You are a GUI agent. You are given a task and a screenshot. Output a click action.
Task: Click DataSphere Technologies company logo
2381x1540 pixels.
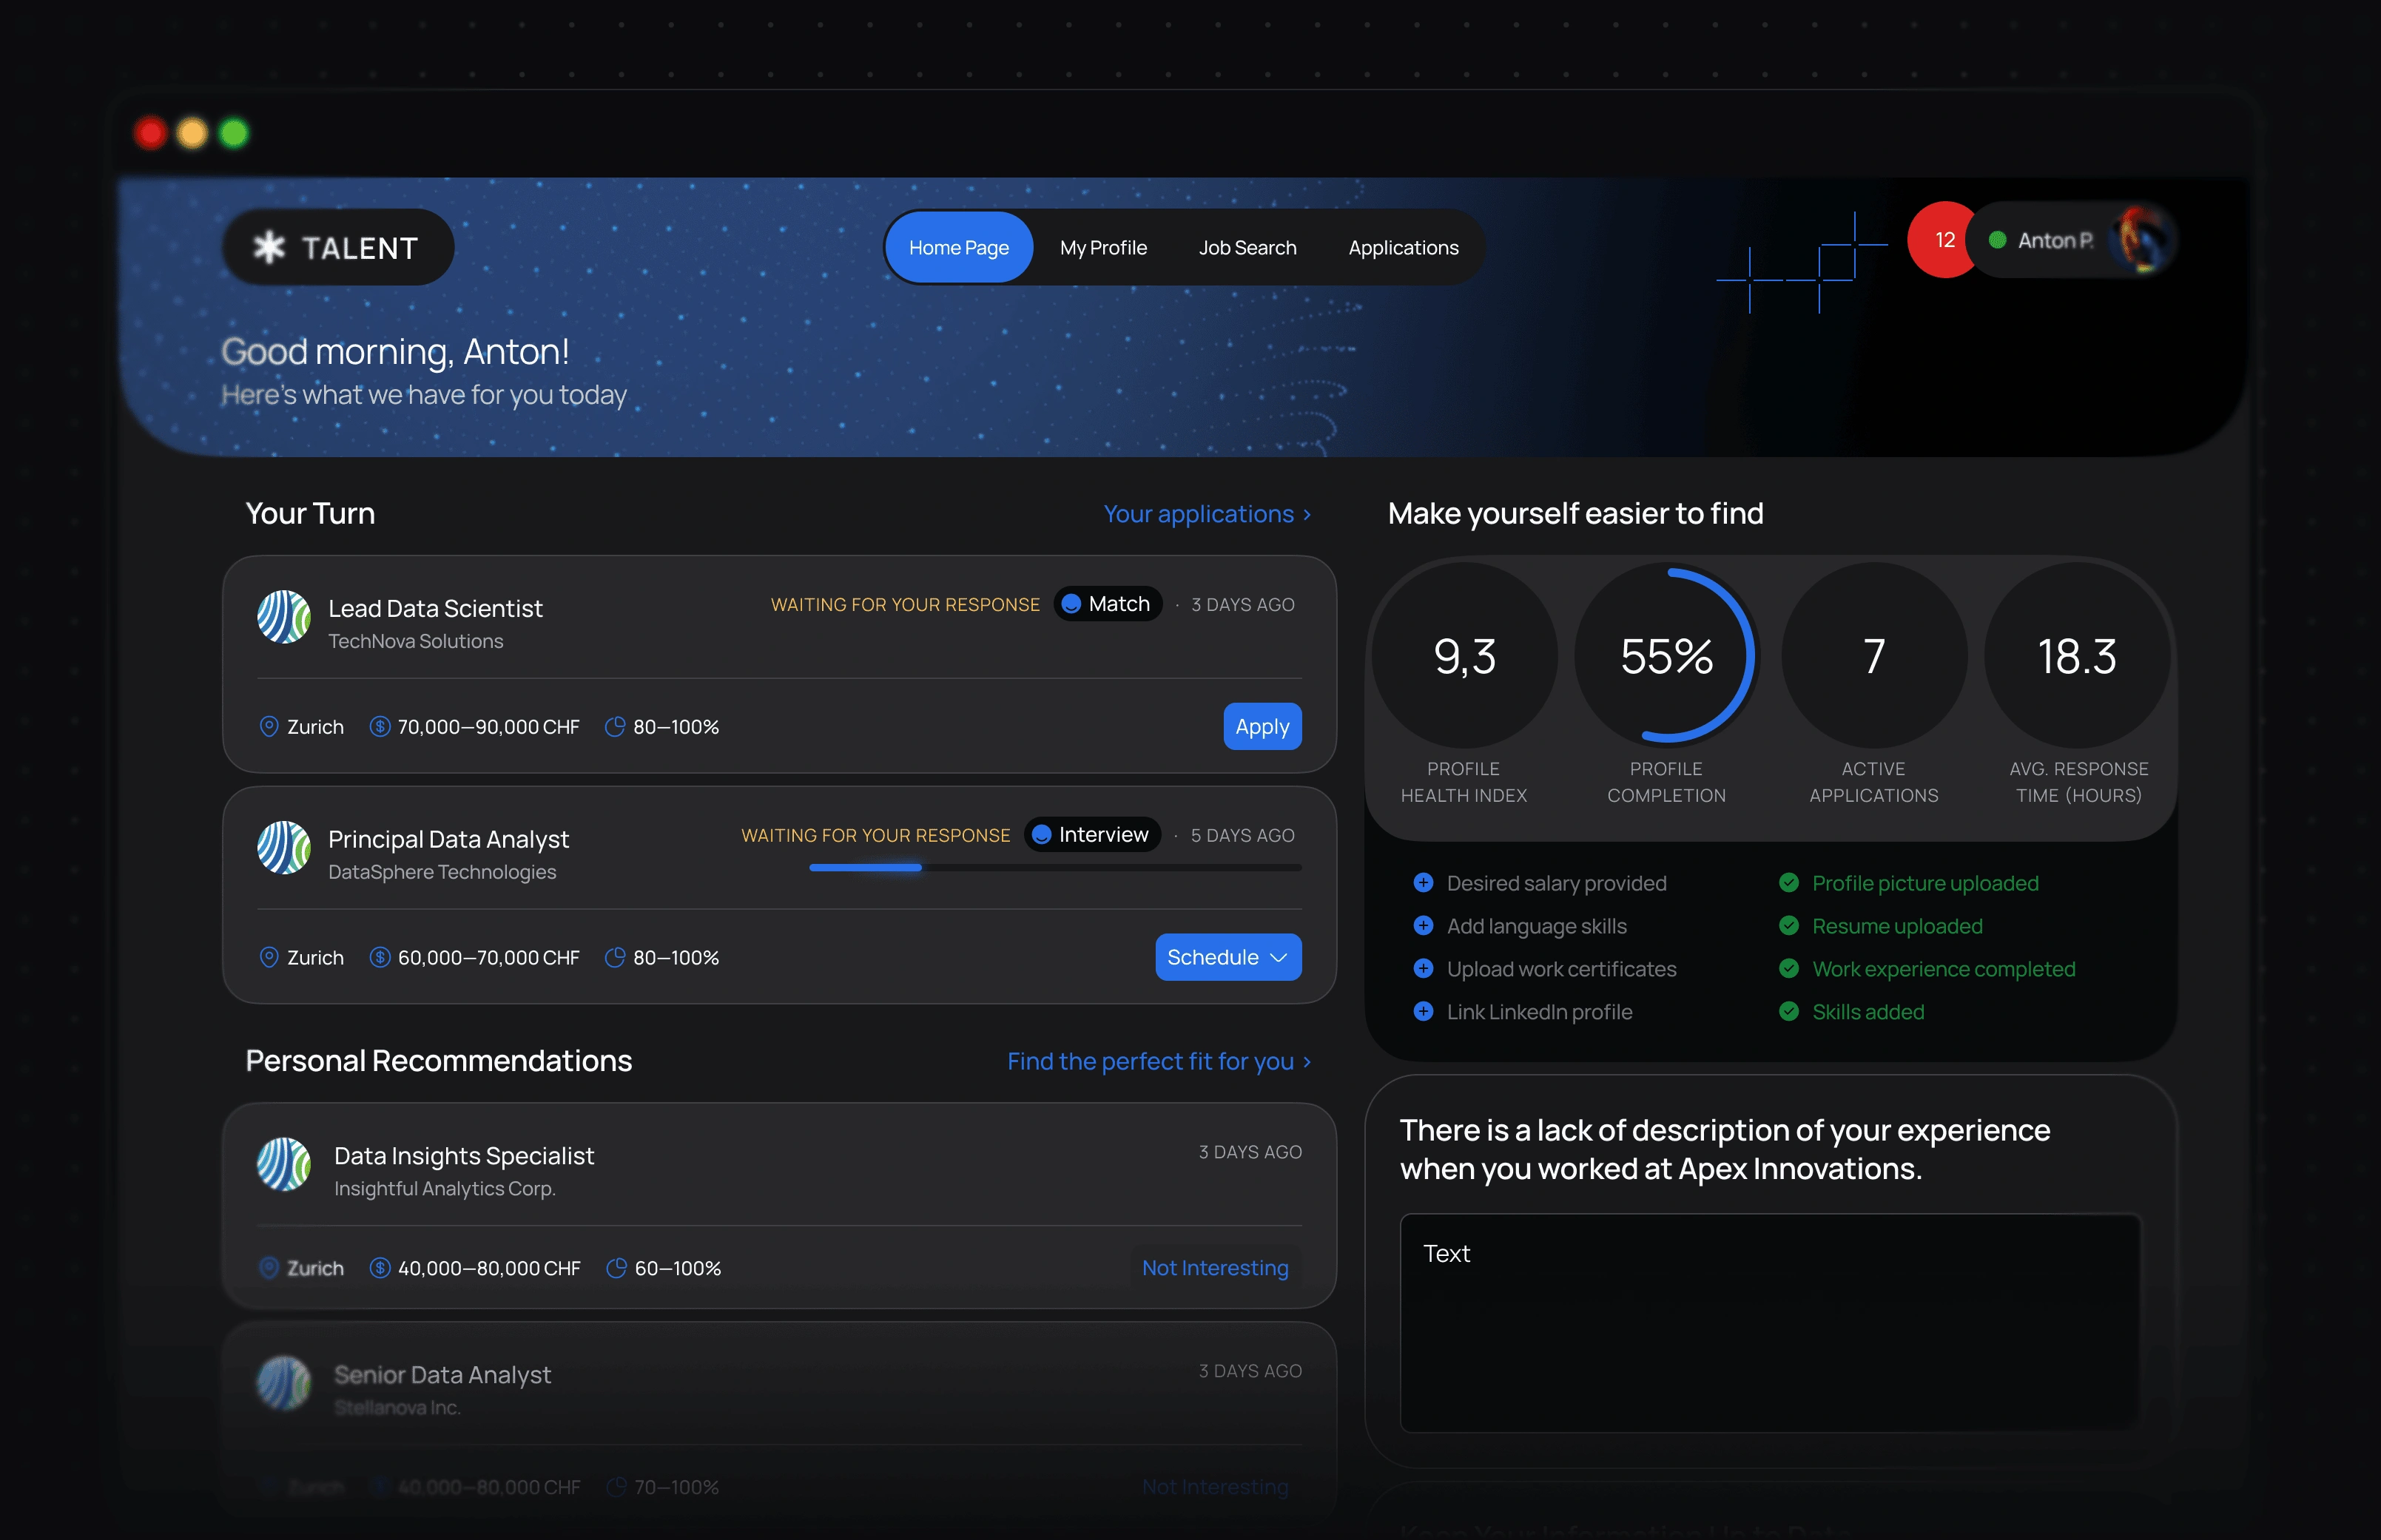point(284,848)
